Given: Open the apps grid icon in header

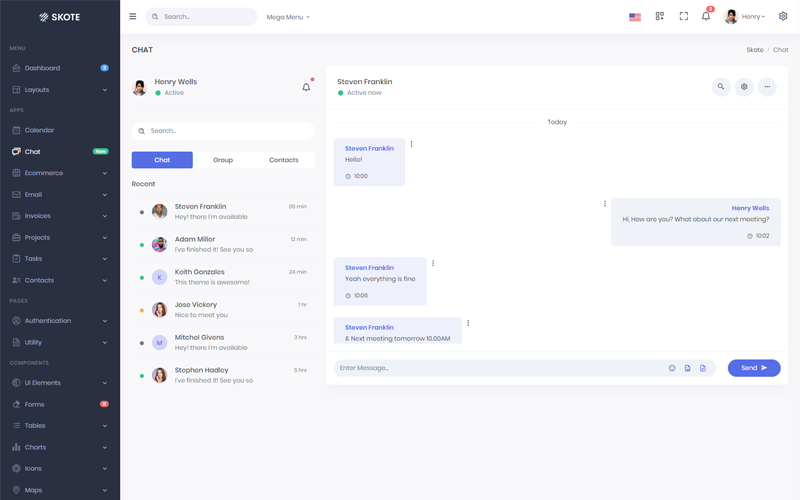Looking at the screenshot, I should [660, 17].
